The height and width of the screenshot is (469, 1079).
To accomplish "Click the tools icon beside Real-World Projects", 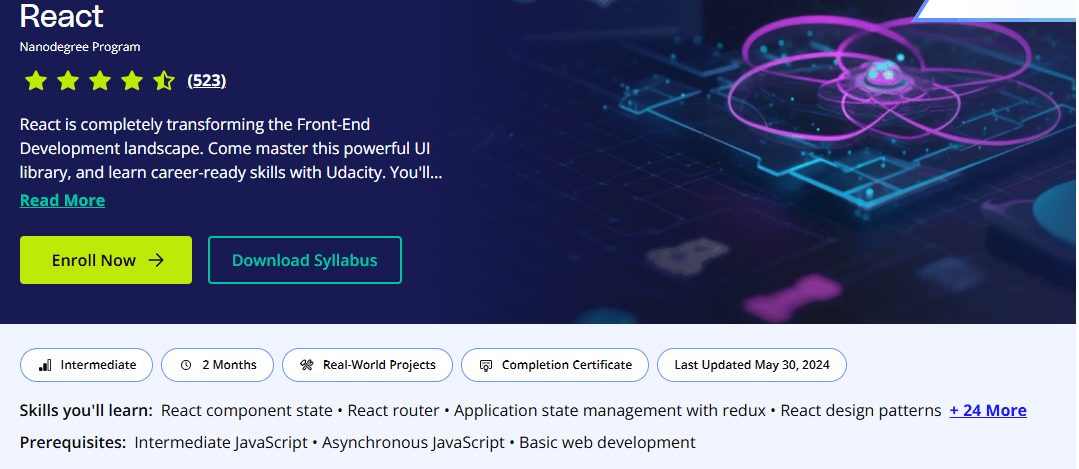I will tap(307, 365).
